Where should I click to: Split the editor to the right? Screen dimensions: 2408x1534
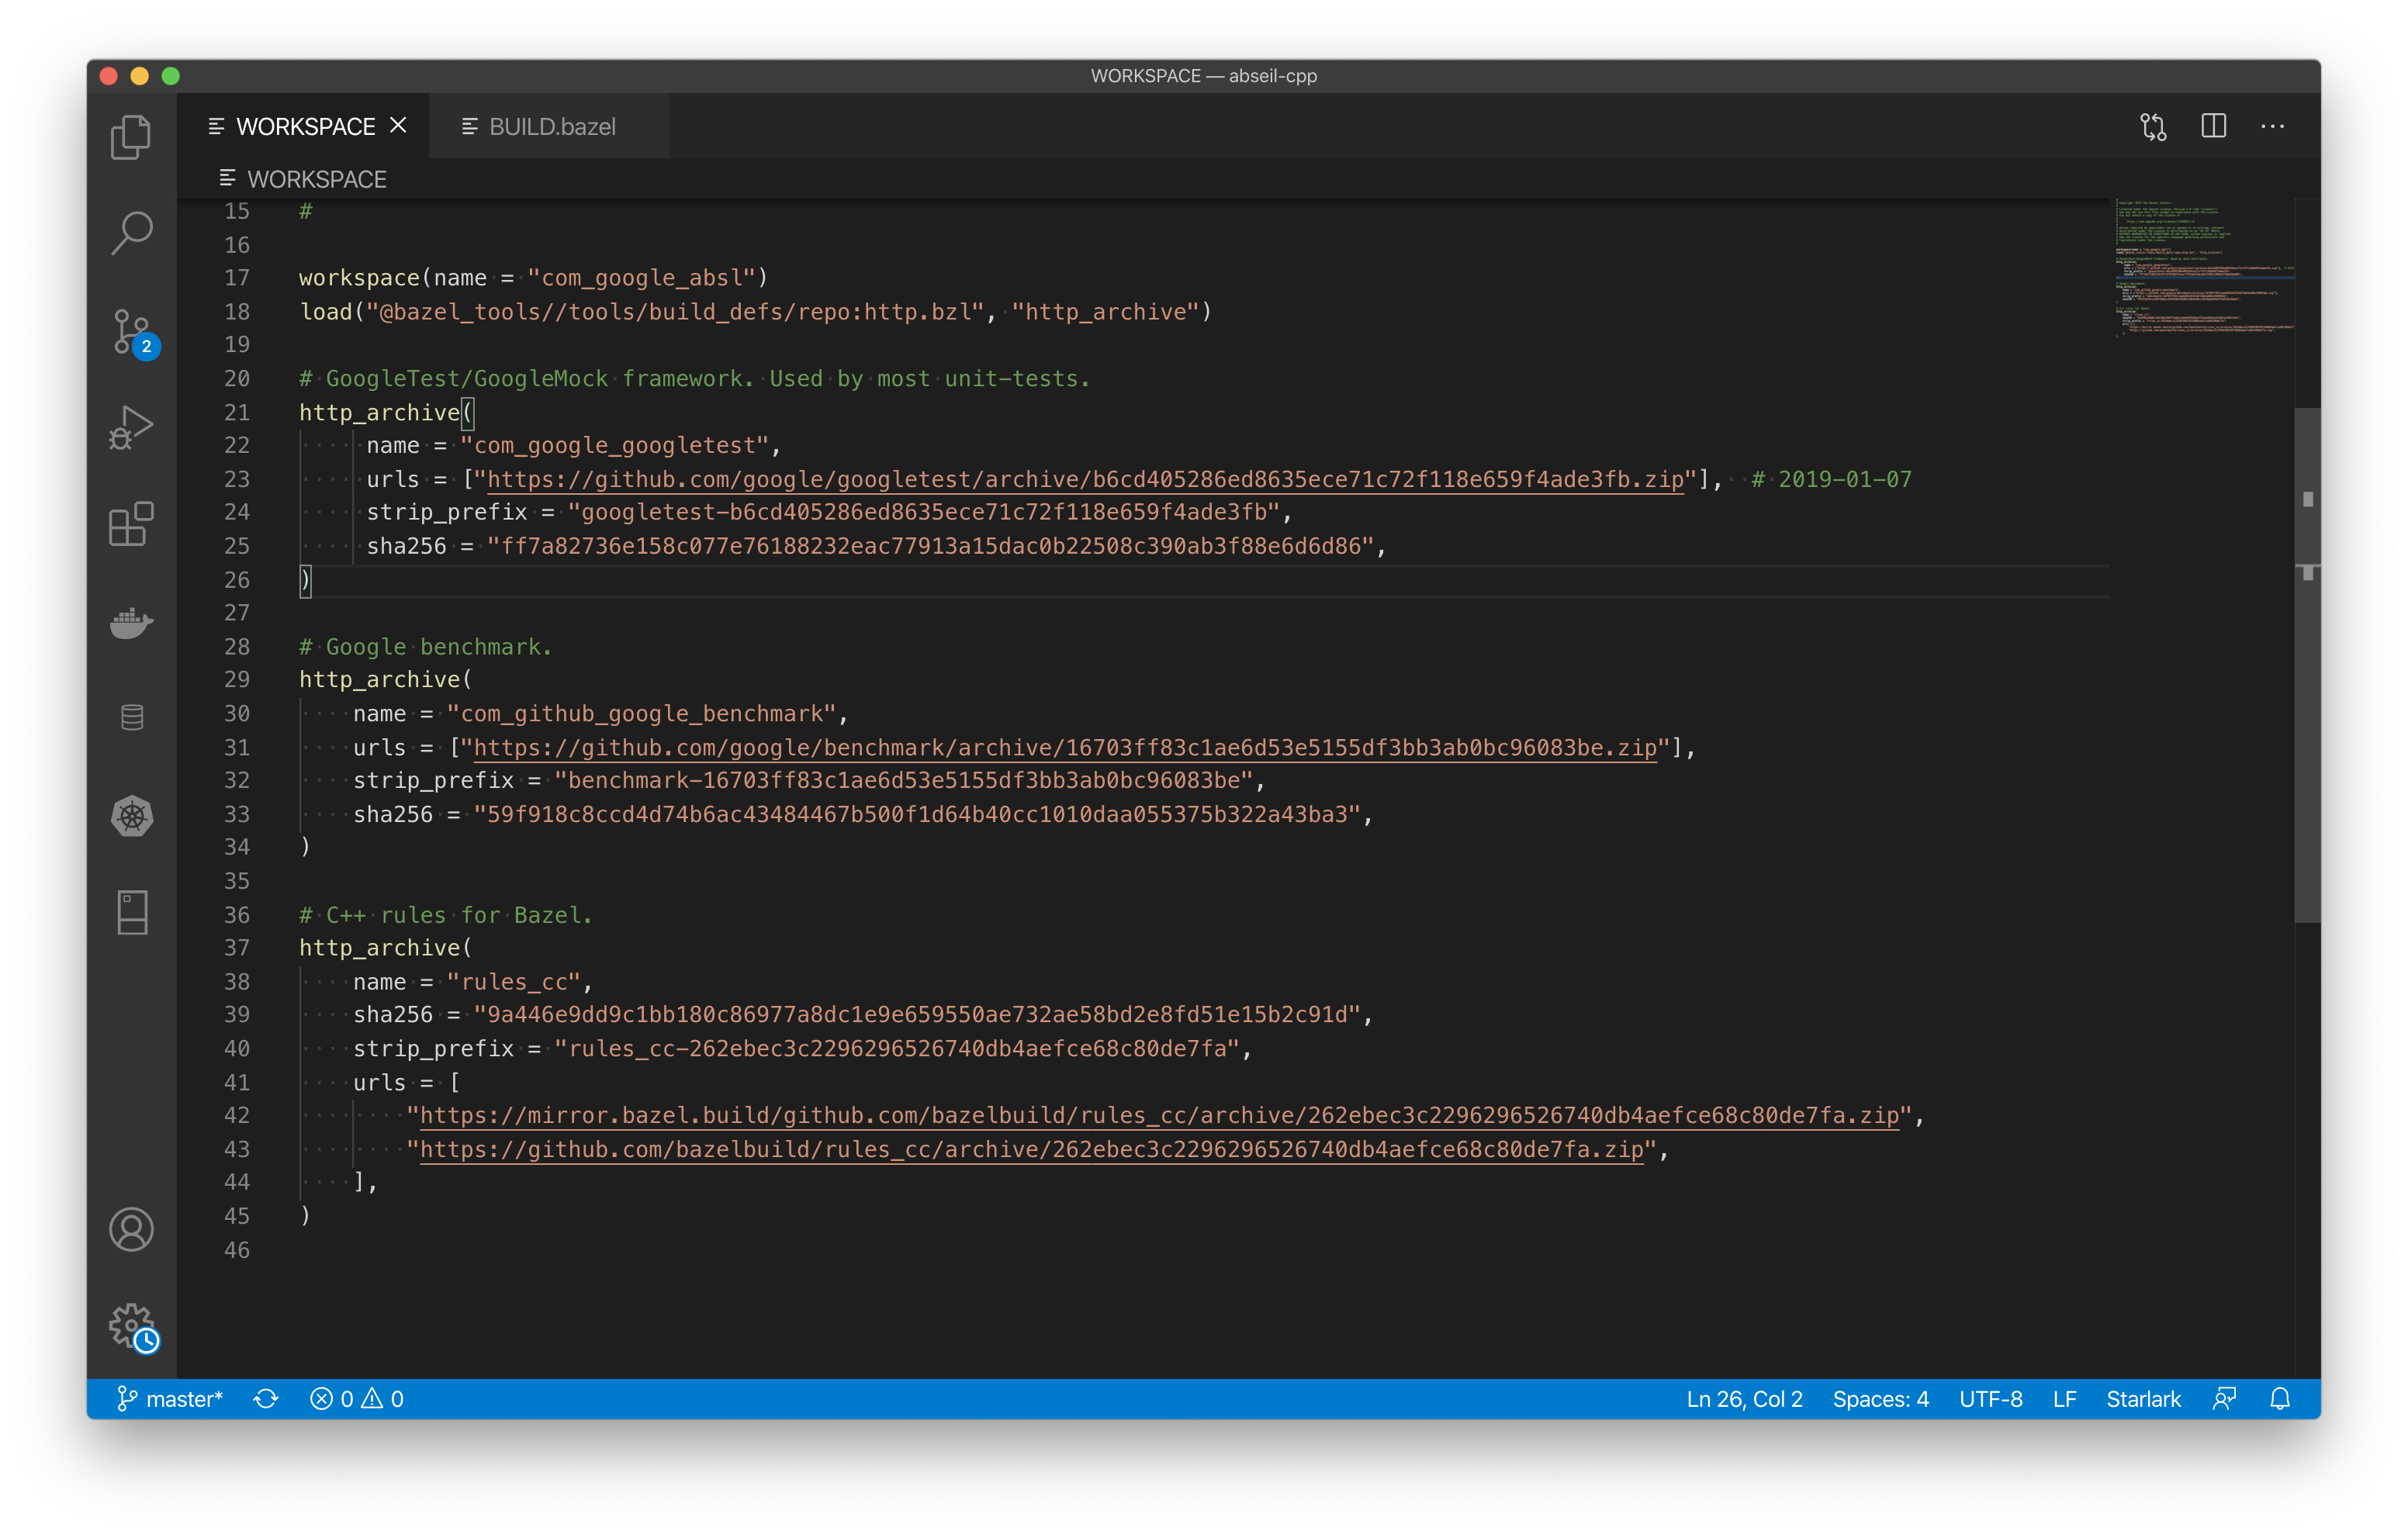pyautogui.click(x=2213, y=127)
